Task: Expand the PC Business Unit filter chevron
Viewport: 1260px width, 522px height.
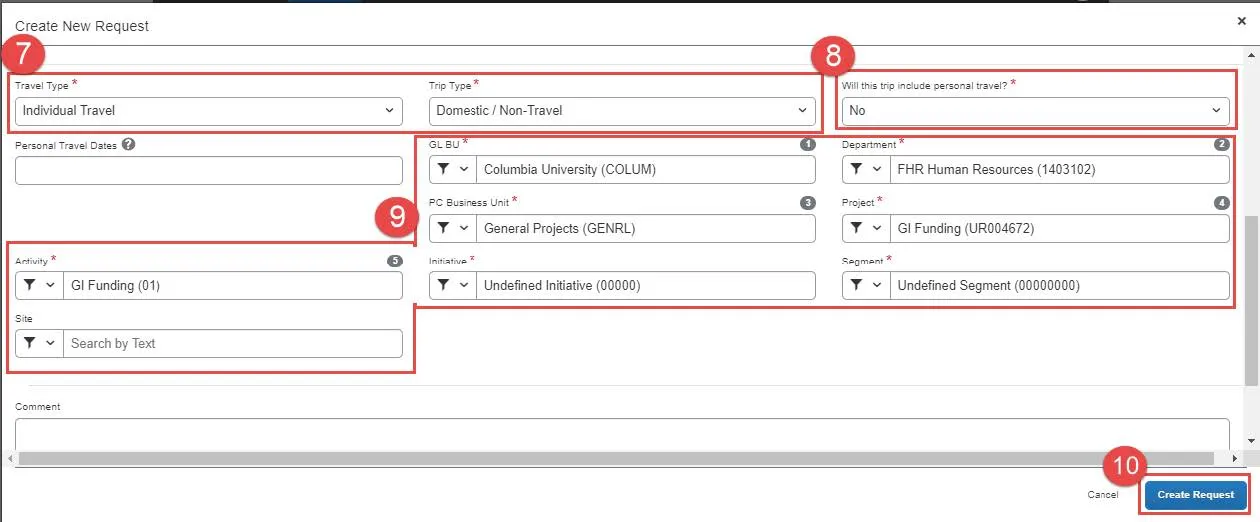Action: [x=464, y=229]
